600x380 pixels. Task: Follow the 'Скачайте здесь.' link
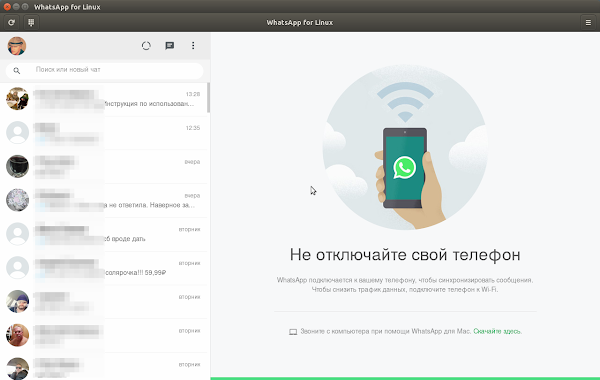click(x=497, y=331)
